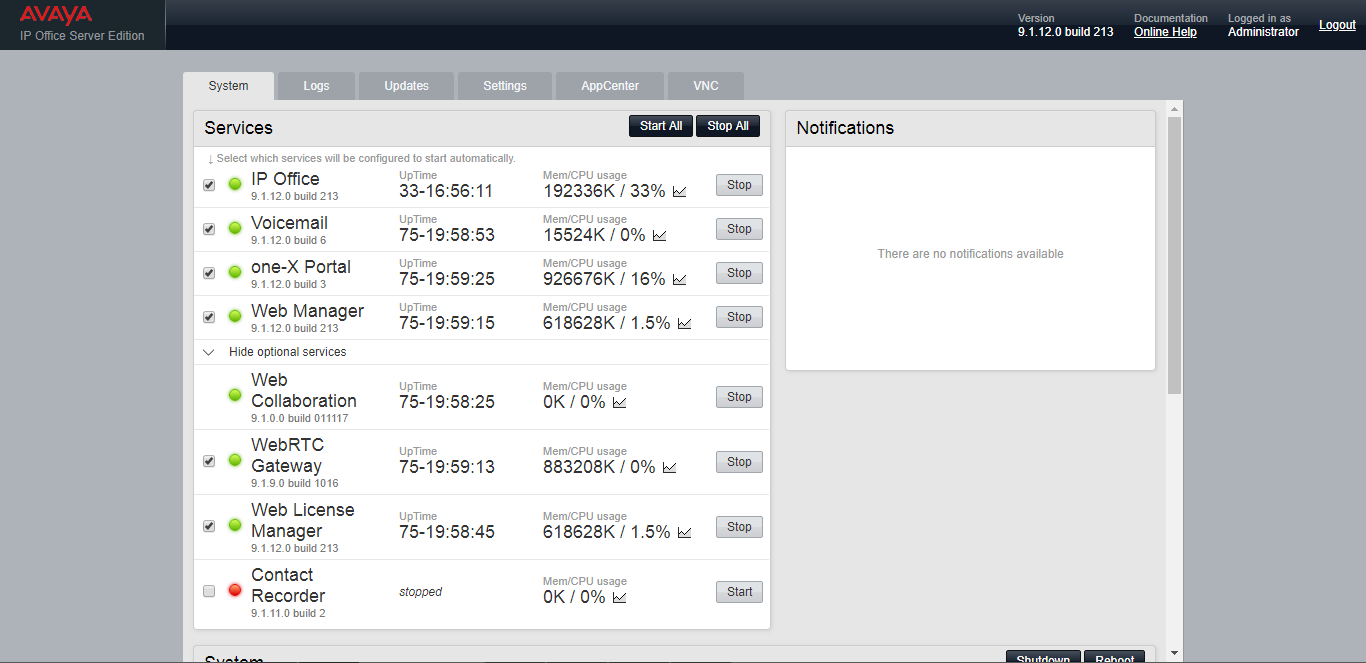Click the green status light for Web Manager

(x=235, y=316)
